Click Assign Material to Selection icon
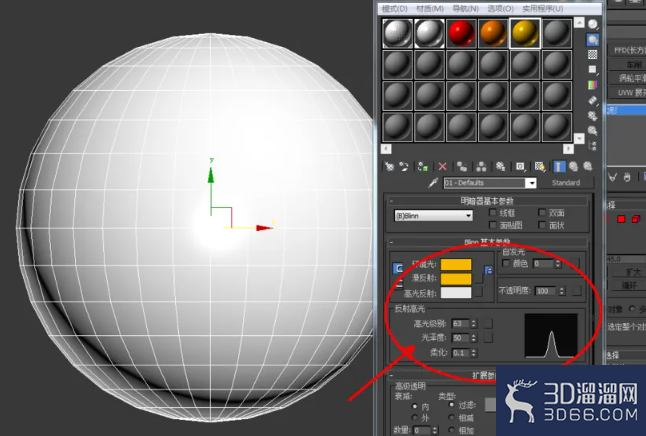Viewport: 646px width, 436px height. (x=423, y=166)
